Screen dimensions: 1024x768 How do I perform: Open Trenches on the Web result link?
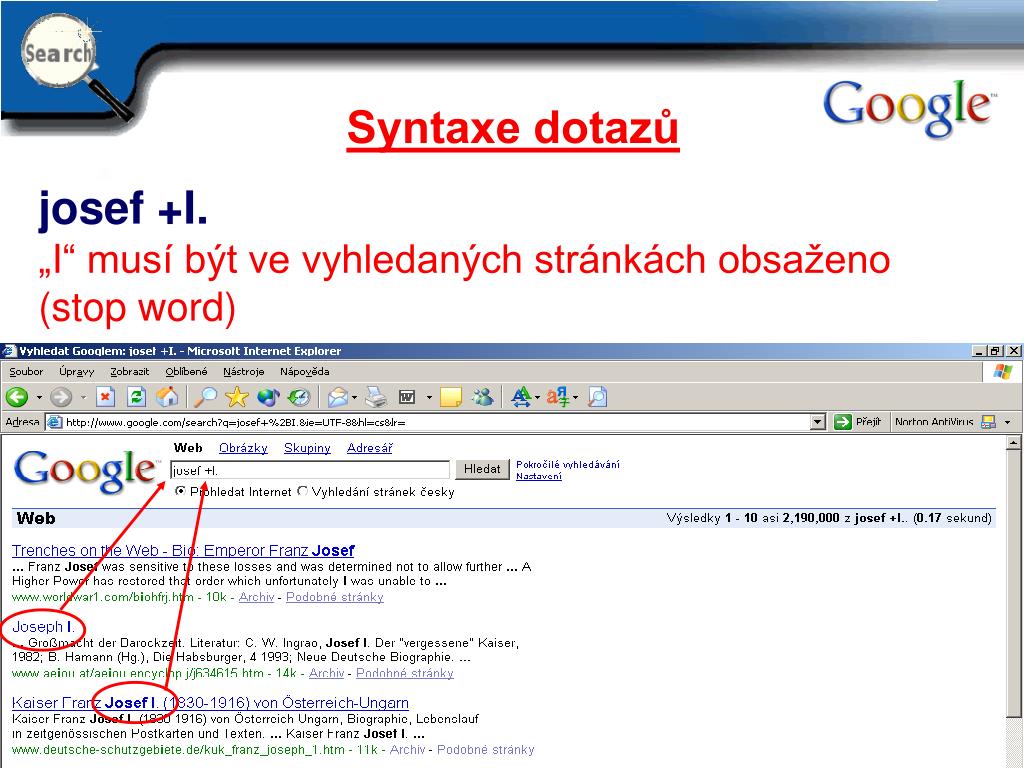[x=183, y=551]
